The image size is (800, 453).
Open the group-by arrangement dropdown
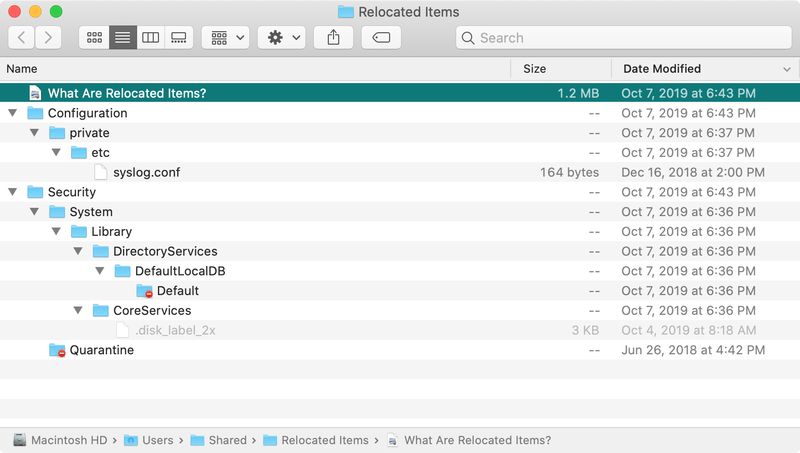(226, 38)
